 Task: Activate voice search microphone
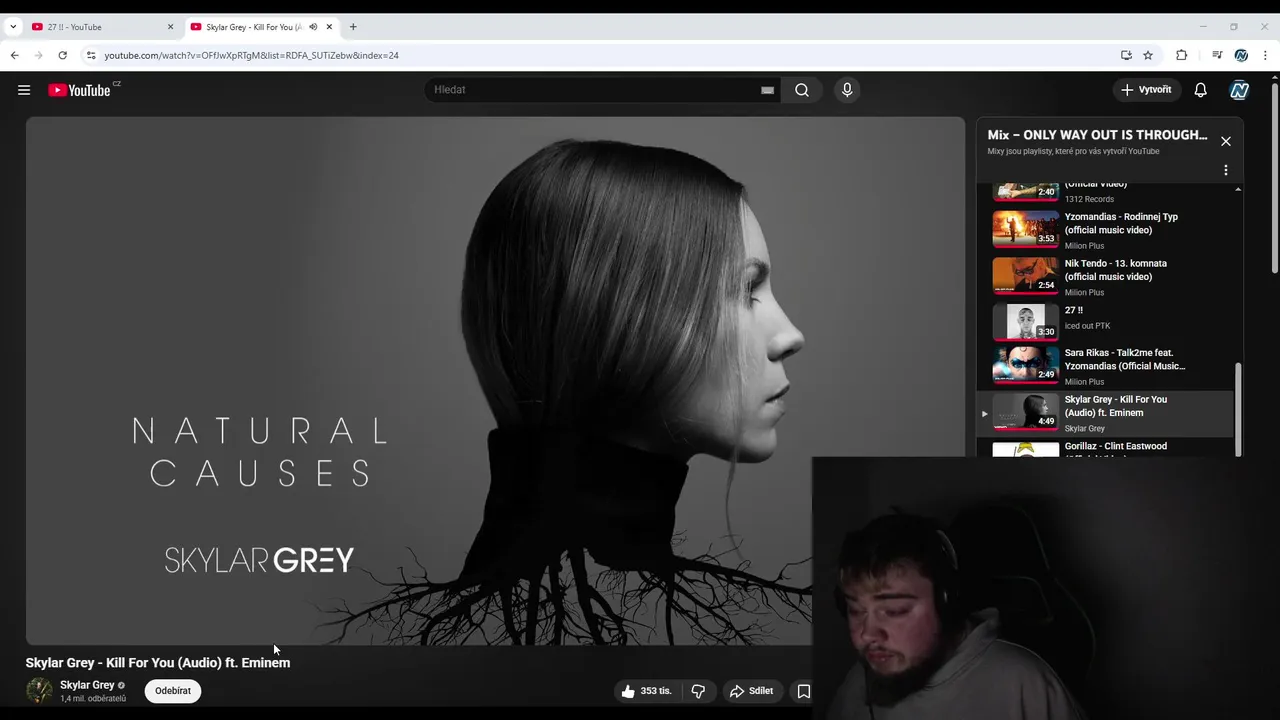click(x=847, y=90)
